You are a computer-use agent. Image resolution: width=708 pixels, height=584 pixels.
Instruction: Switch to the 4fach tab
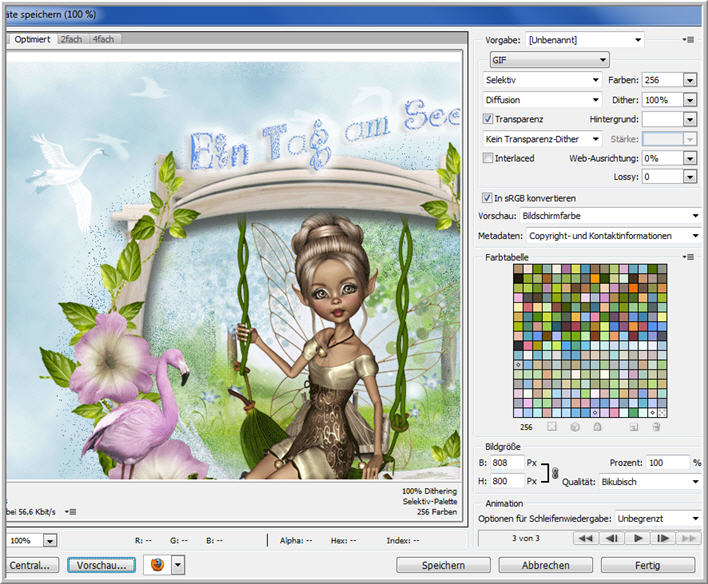coord(103,39)
